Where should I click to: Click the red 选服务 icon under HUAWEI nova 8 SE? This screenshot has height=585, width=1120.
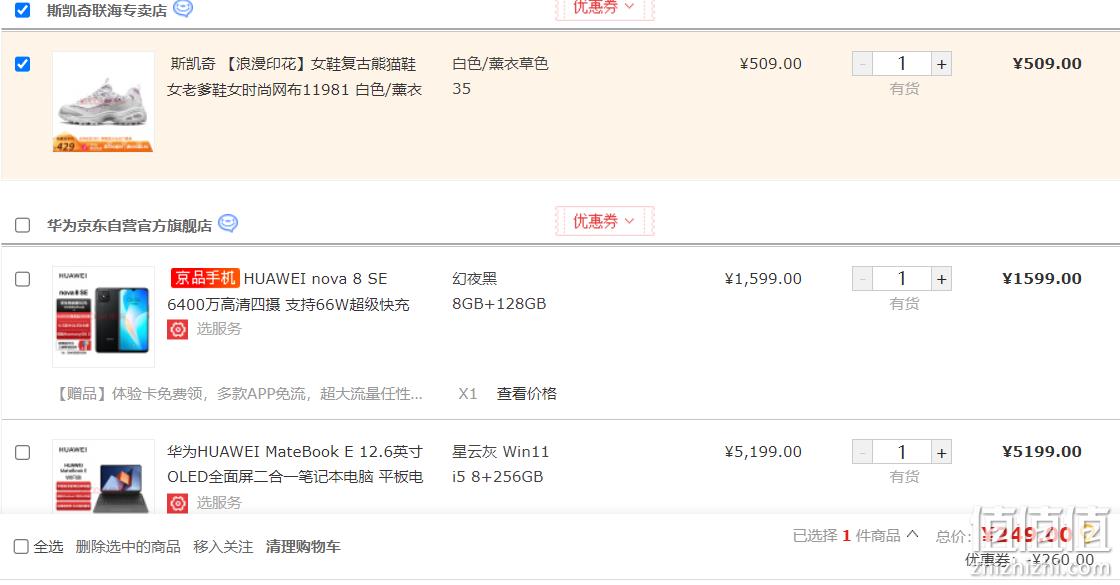pyautogui.click(x=177, y=329)
